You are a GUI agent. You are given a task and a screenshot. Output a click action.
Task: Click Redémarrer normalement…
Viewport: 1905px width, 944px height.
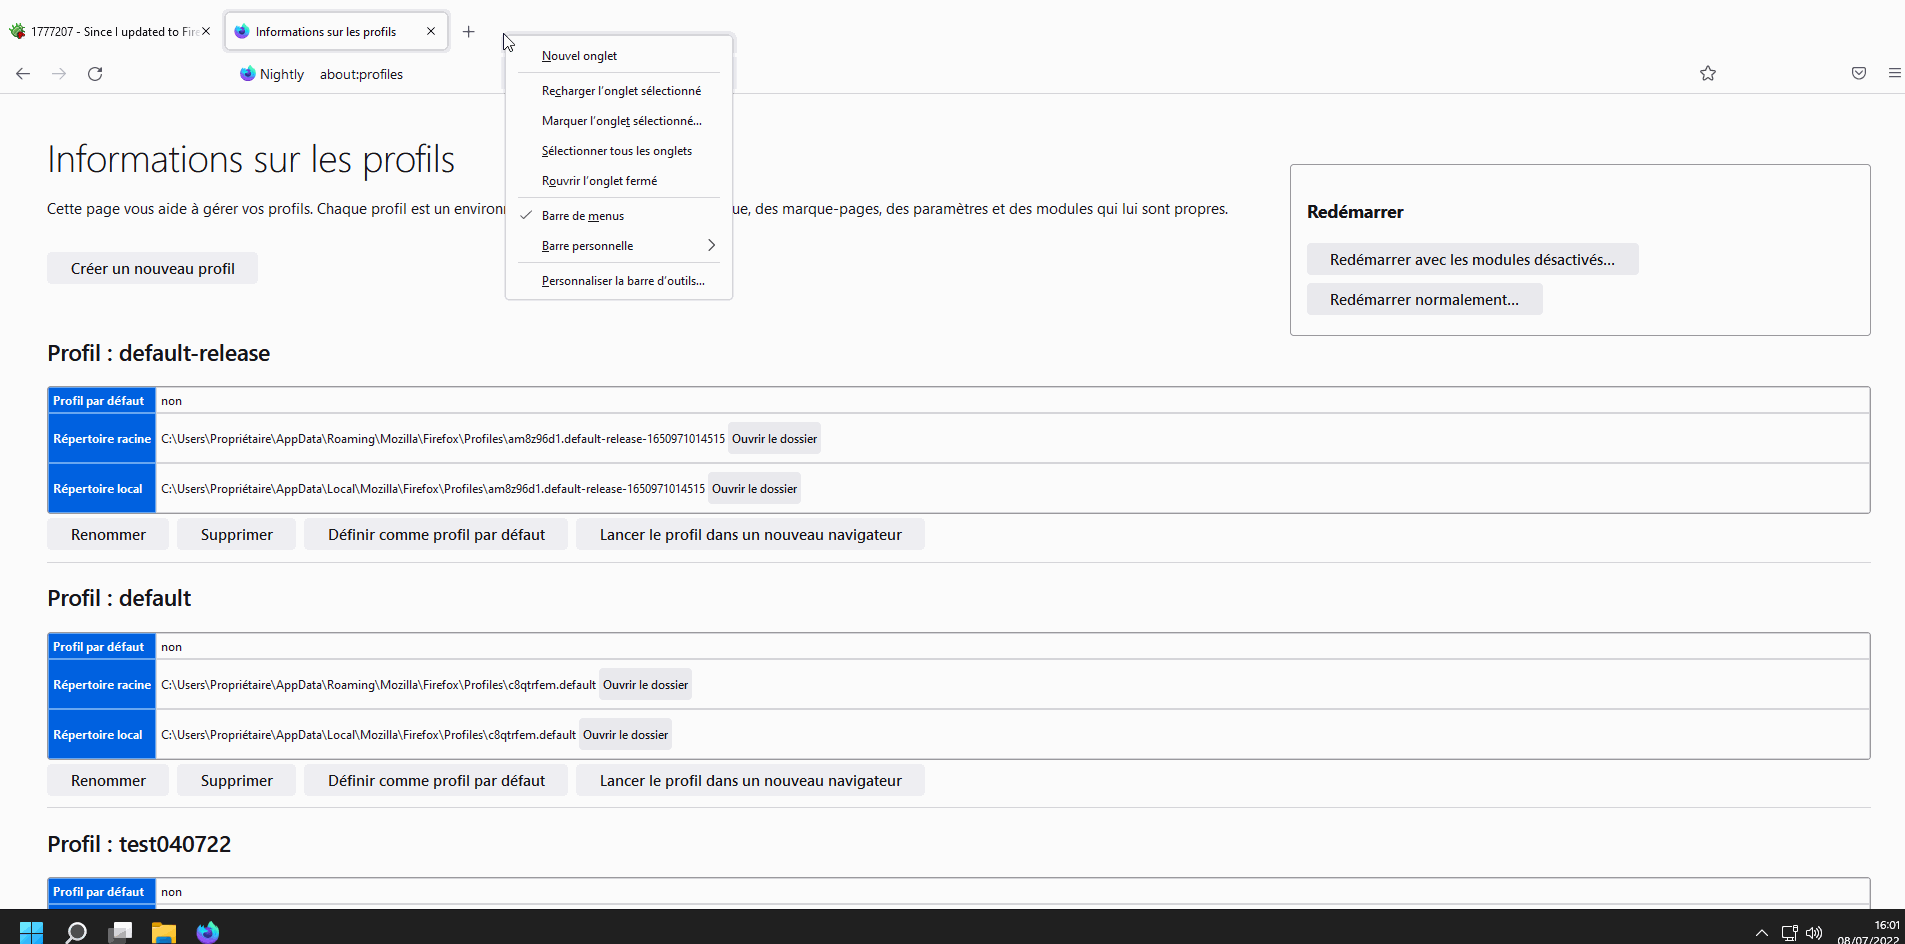[x=1424, y=299]
